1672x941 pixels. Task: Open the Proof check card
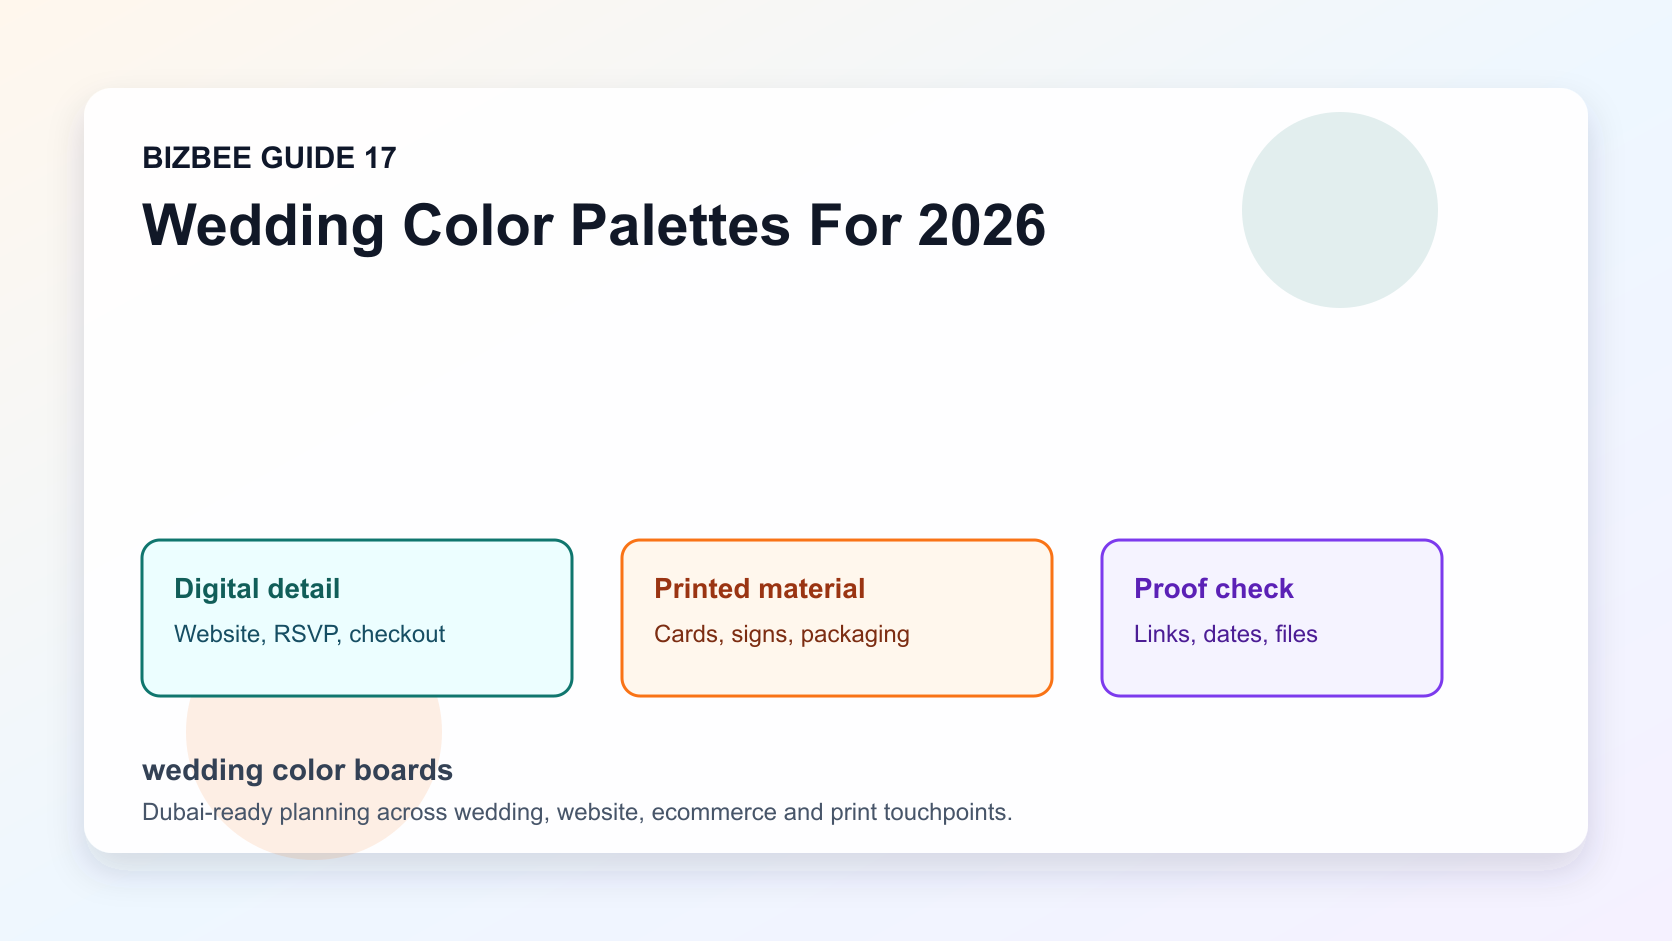[x=1272, y=618]
